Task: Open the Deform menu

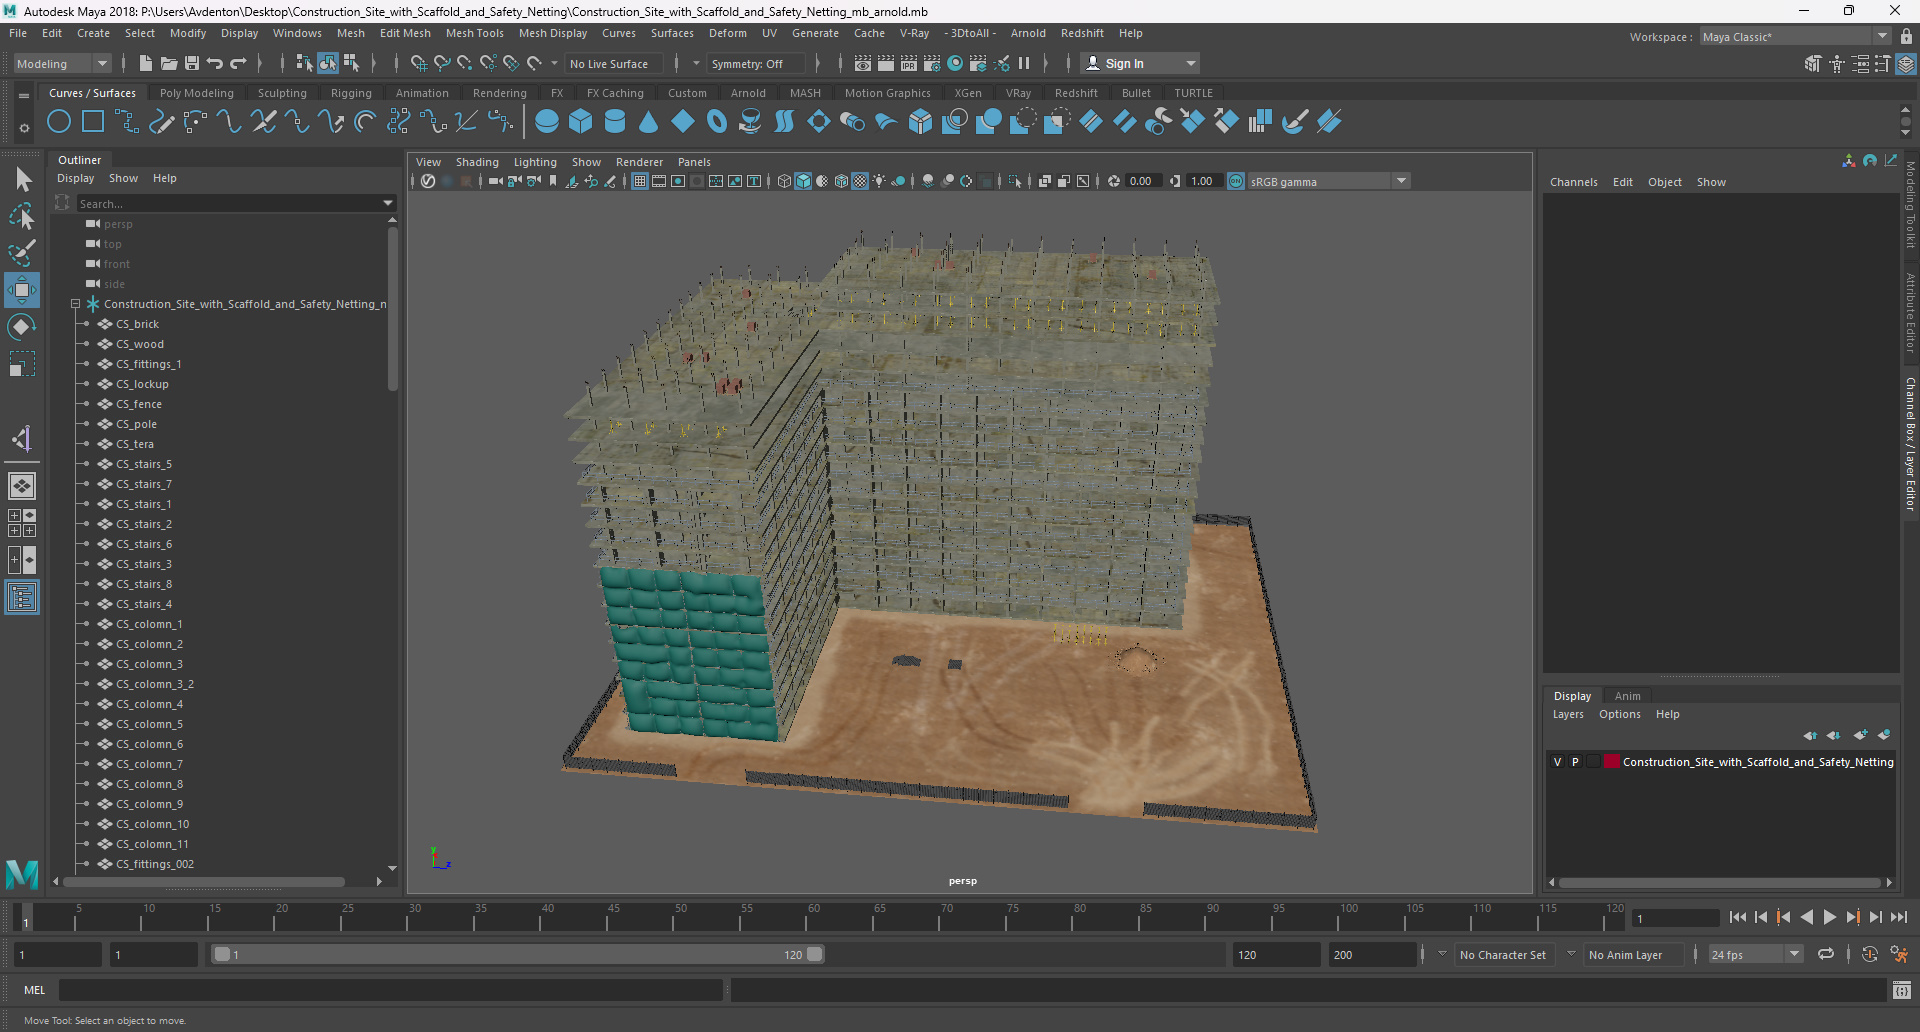Action: point(728,33)
